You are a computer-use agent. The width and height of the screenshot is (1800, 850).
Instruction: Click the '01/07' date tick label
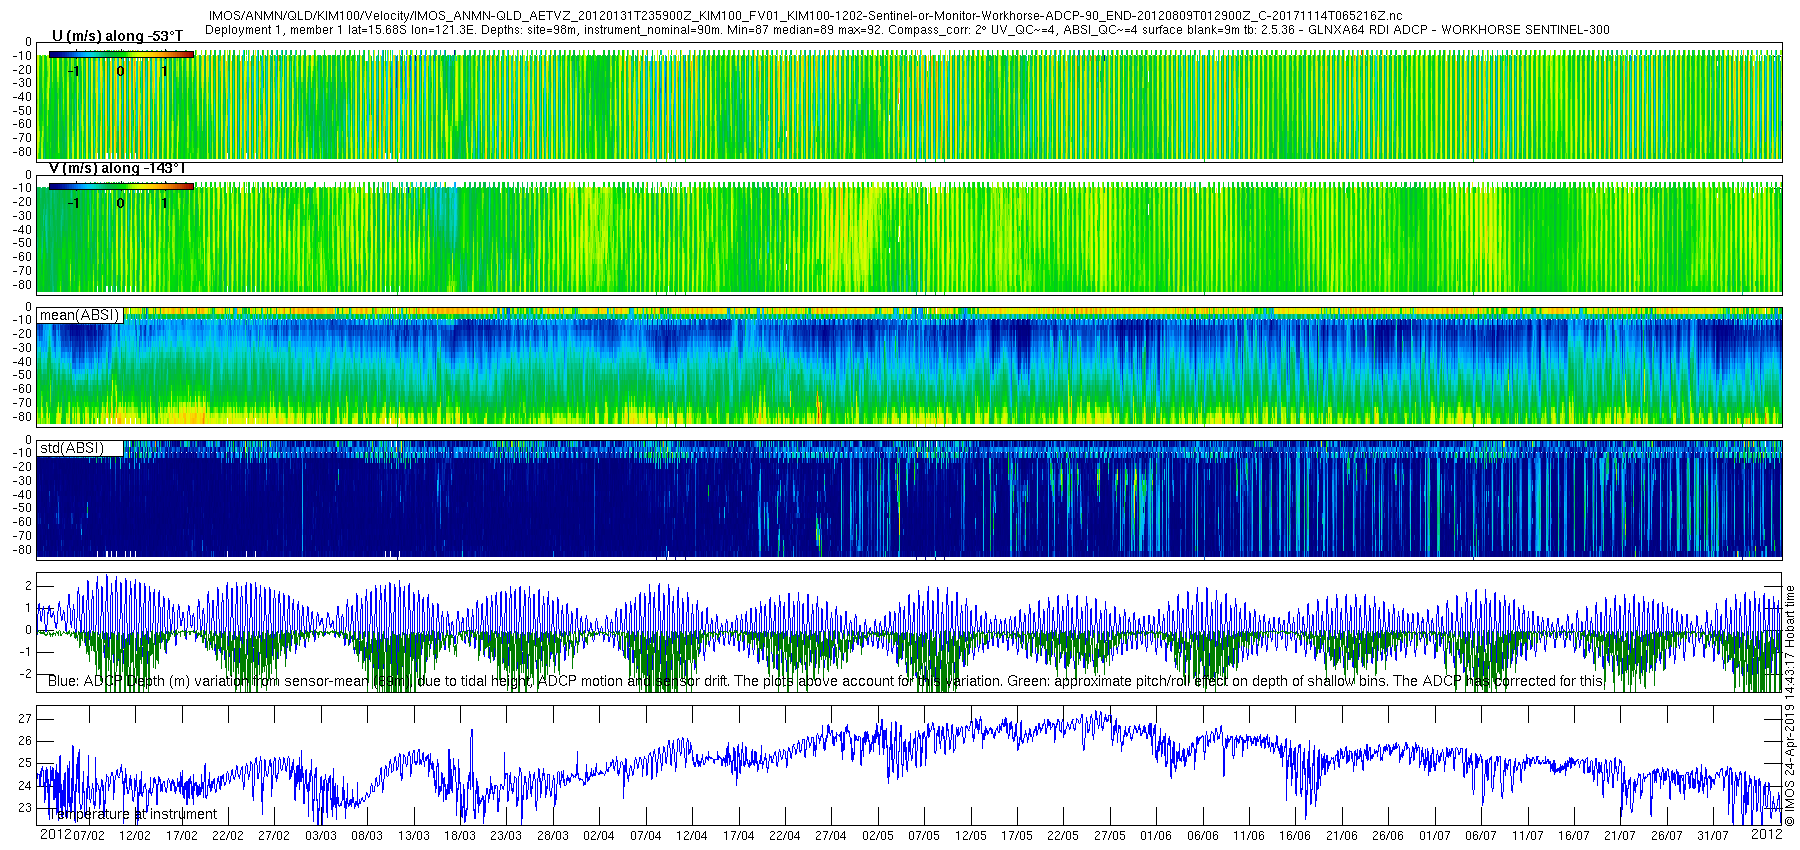1435,835
